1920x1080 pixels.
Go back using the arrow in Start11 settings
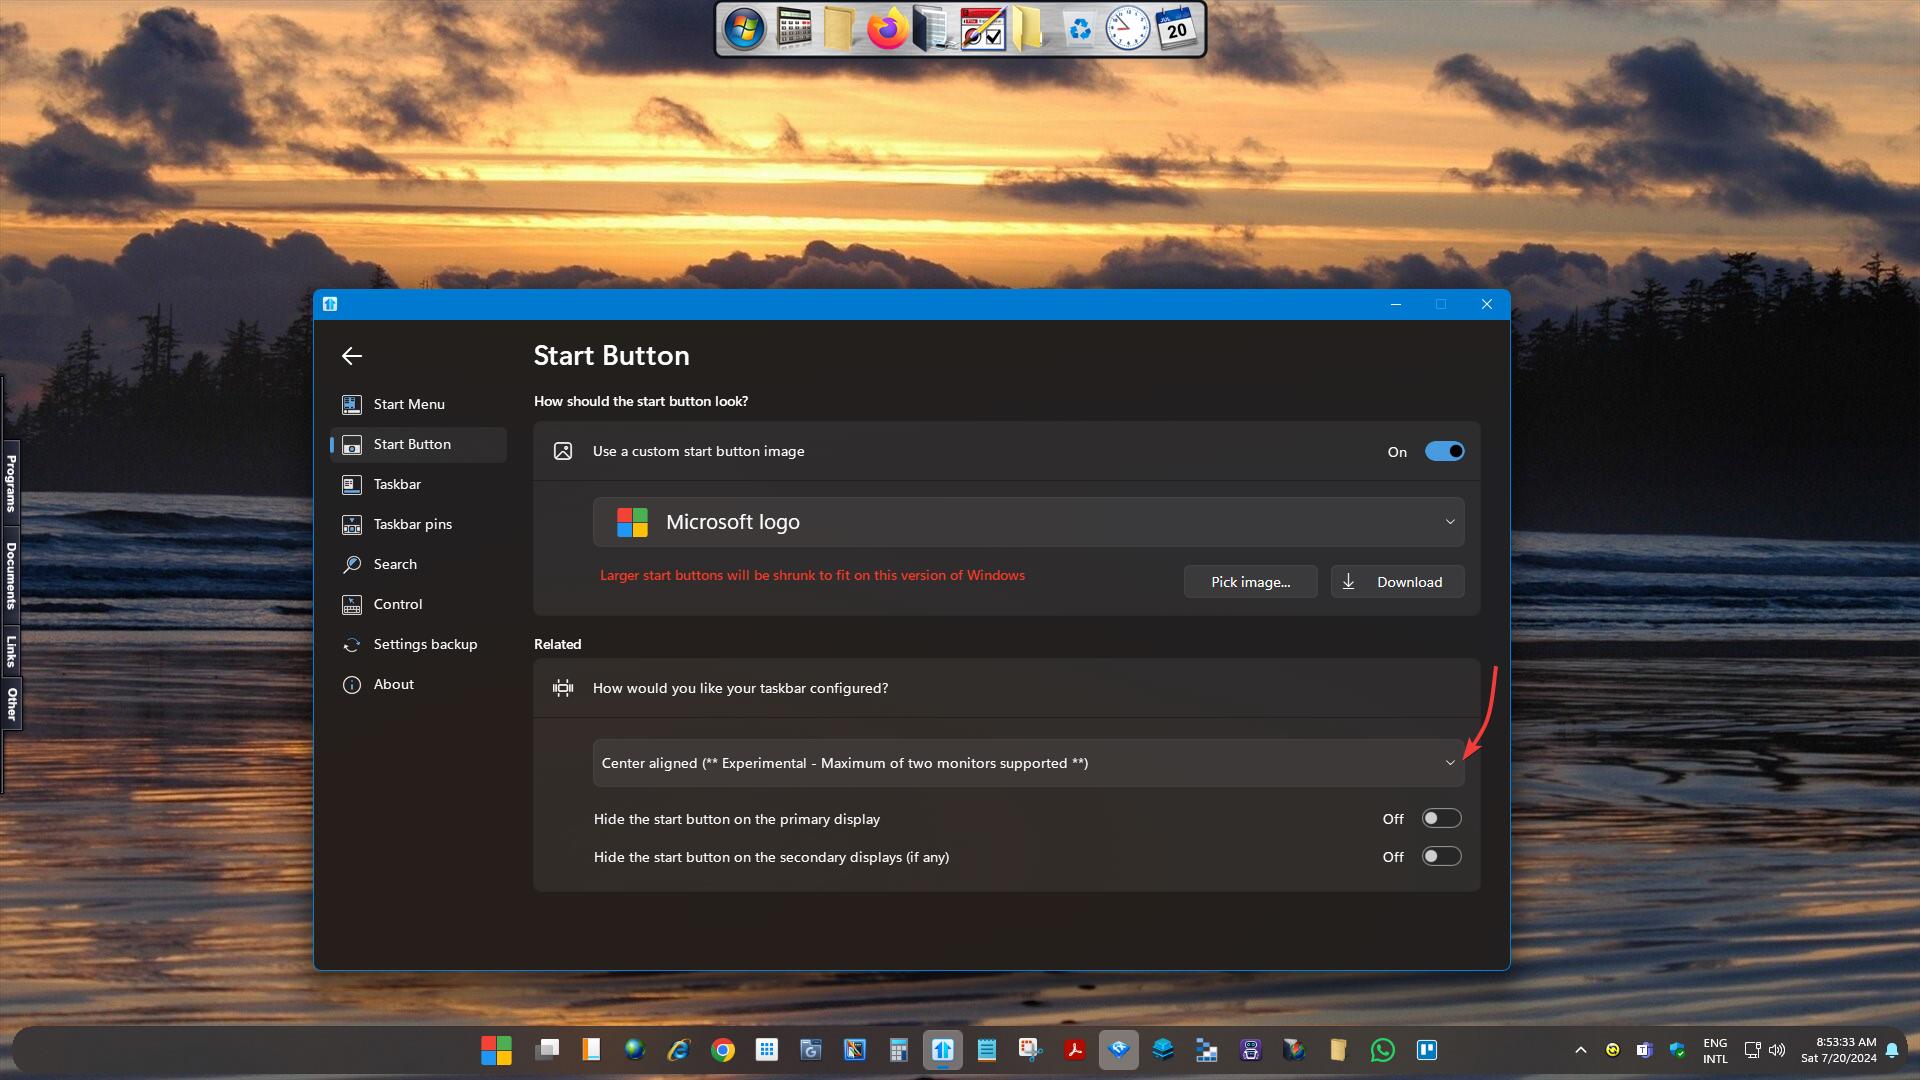click(x=351, y=356)
